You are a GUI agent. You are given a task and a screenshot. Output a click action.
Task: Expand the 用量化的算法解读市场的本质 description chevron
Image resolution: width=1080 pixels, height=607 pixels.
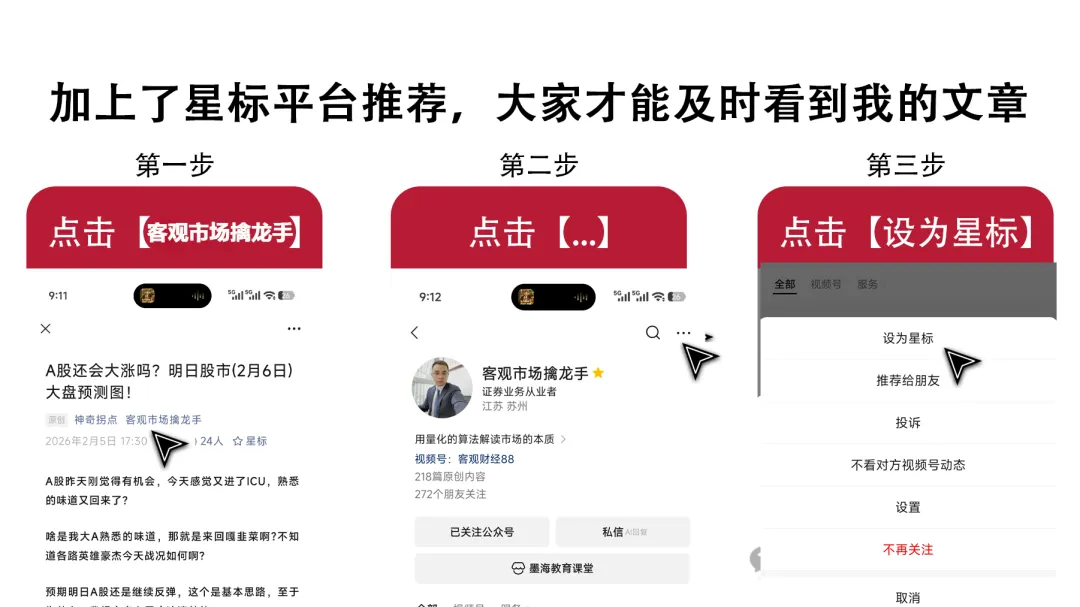[563, 439]
